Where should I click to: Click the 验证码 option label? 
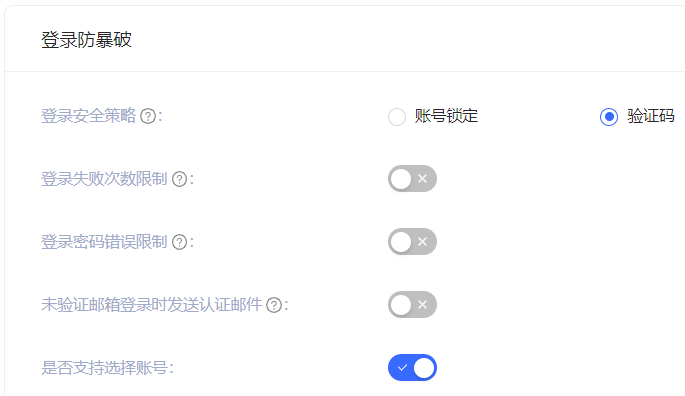coord(651,116)
